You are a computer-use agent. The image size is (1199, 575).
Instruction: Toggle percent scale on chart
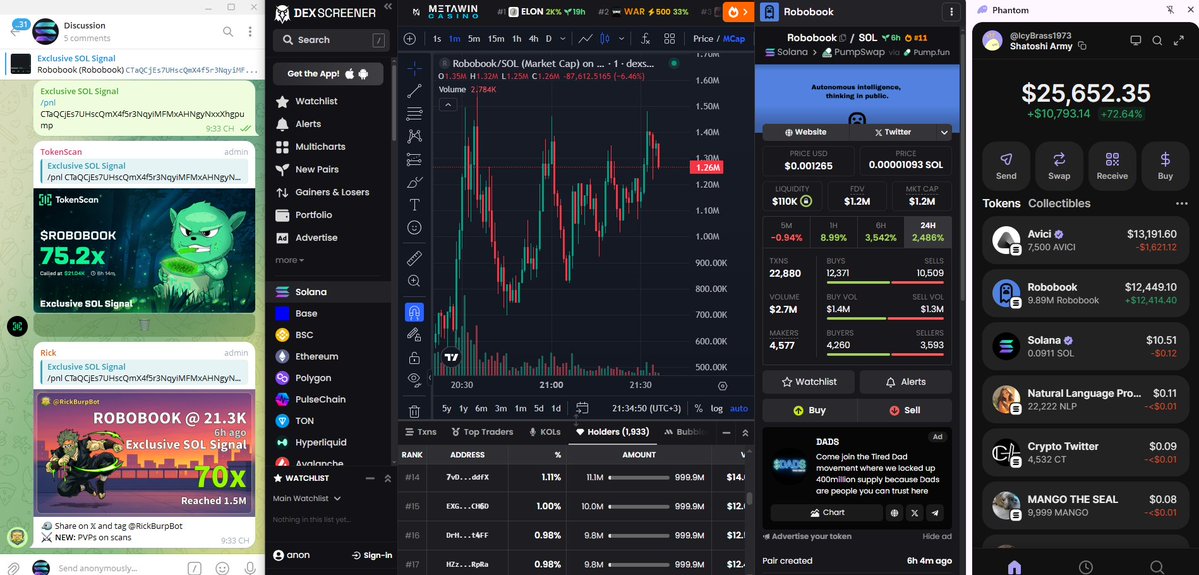pyautogui.click(x=698, y=408)
